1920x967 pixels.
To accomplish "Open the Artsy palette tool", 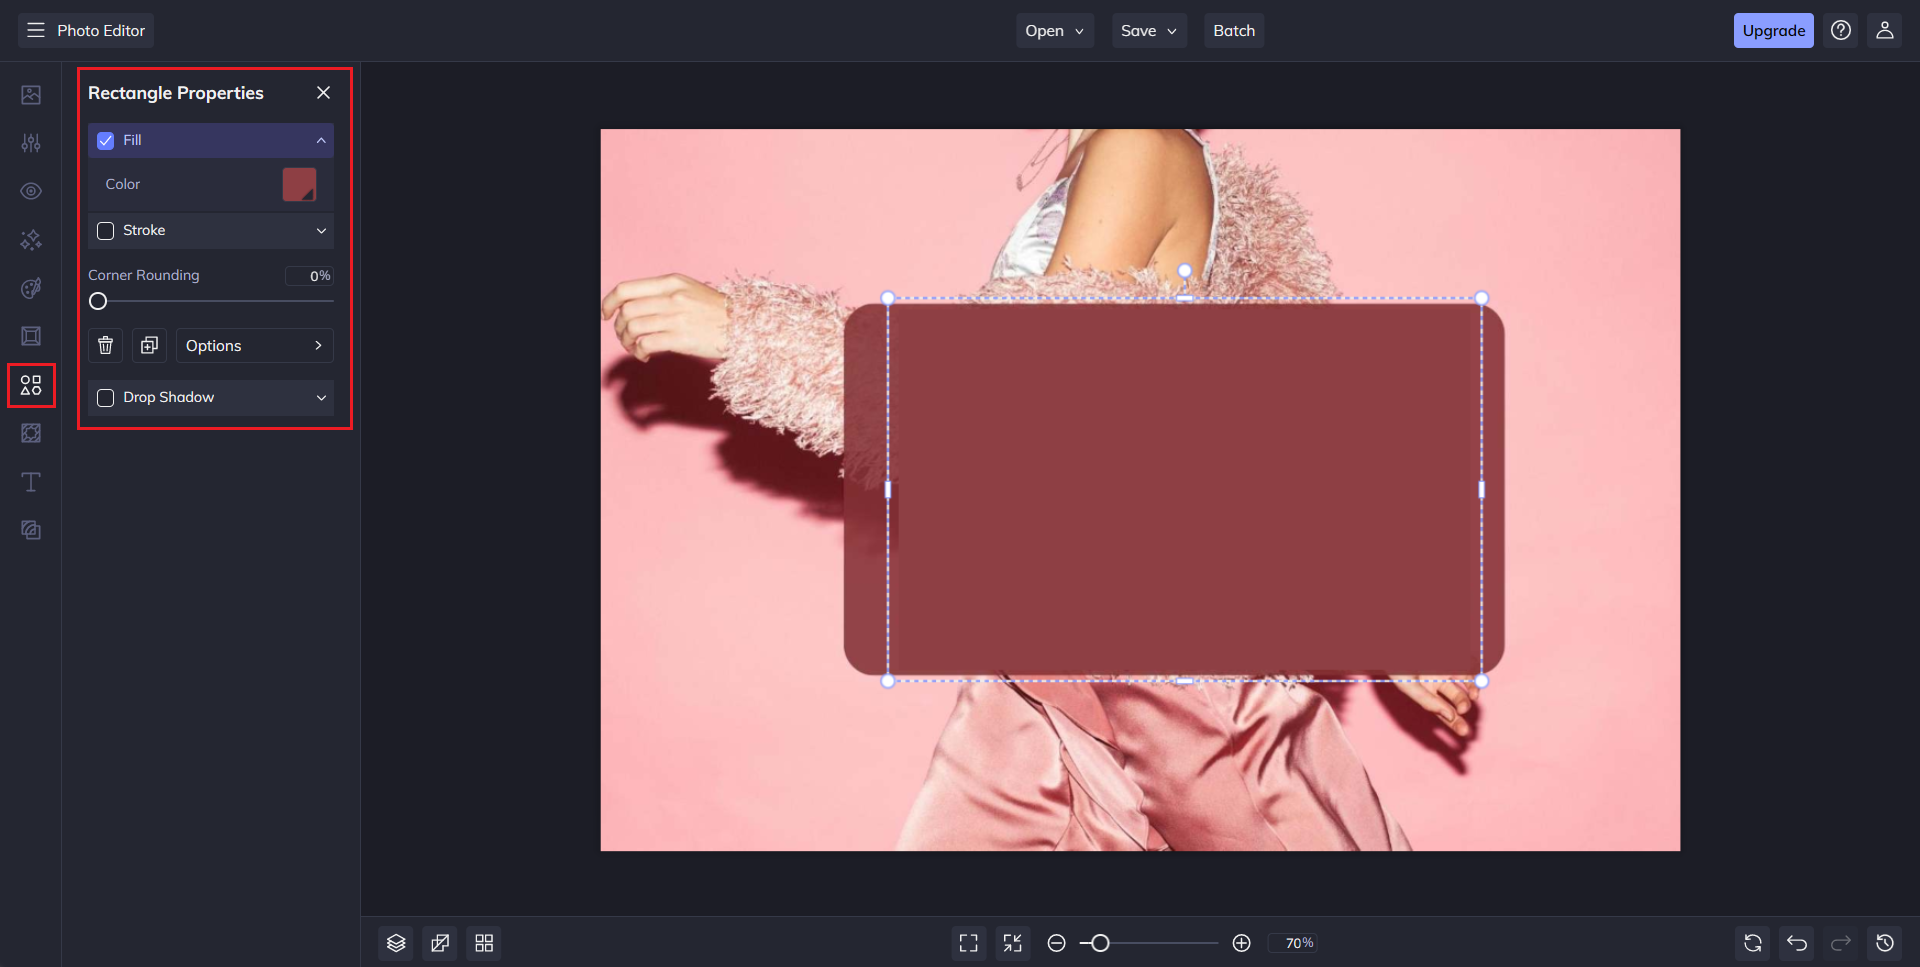I will tap(31, 288).
